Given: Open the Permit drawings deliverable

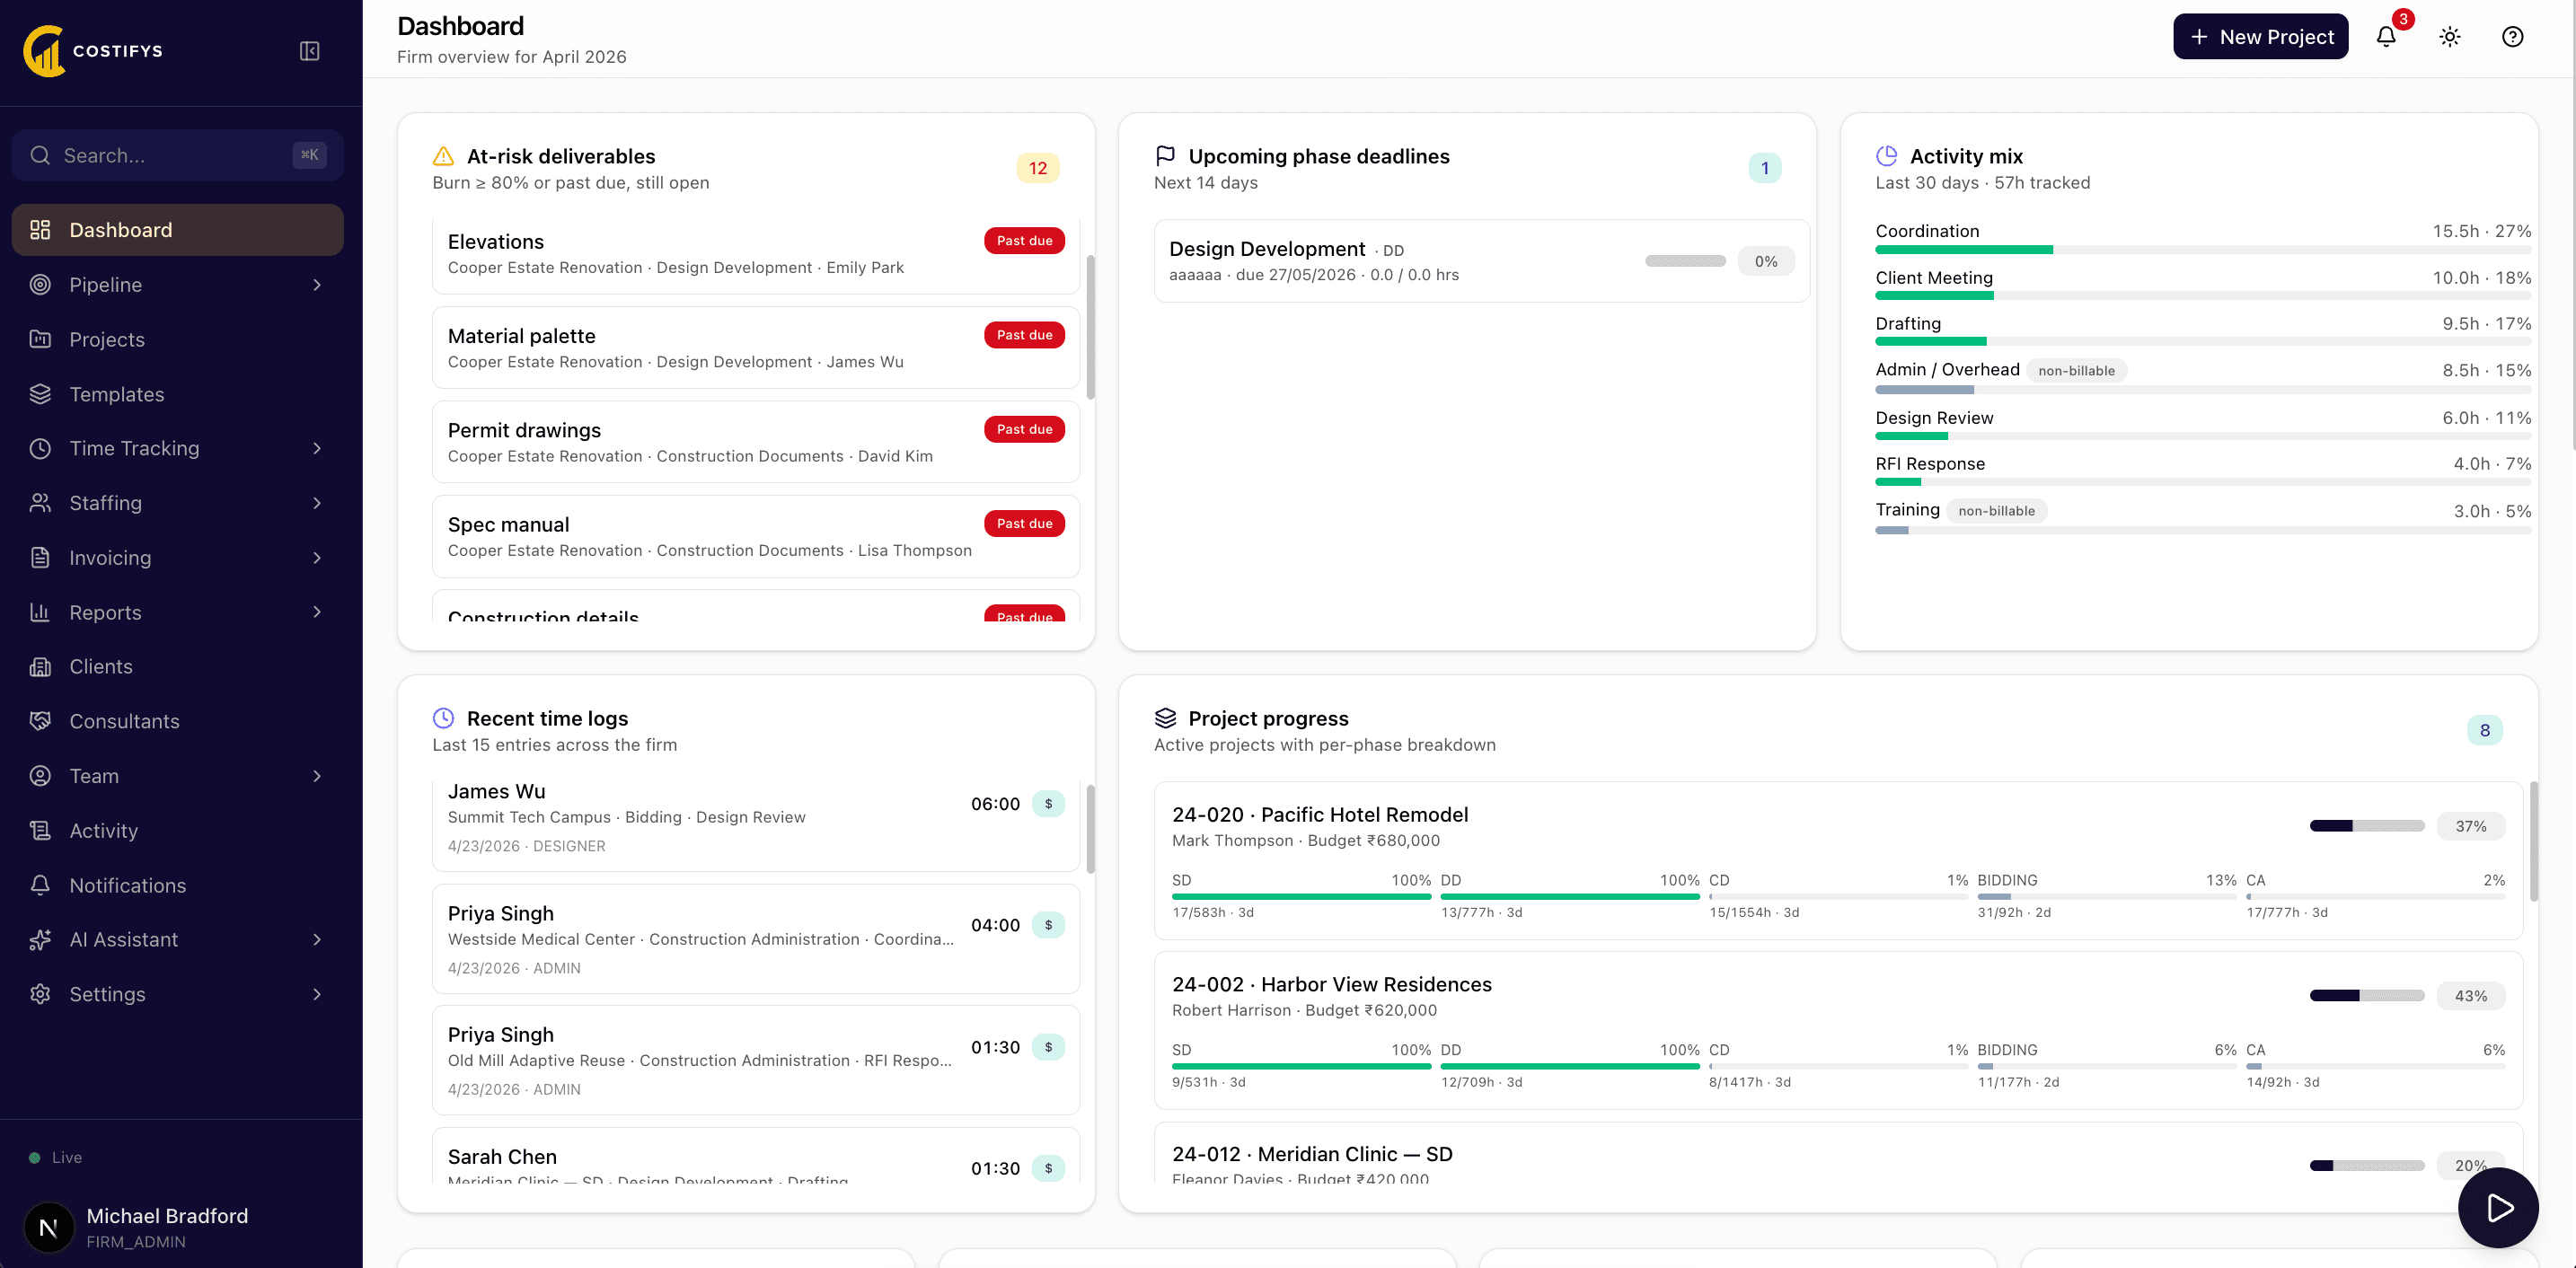Looking at the screenshot, I should pyautogui.click(x=756, y=442).
